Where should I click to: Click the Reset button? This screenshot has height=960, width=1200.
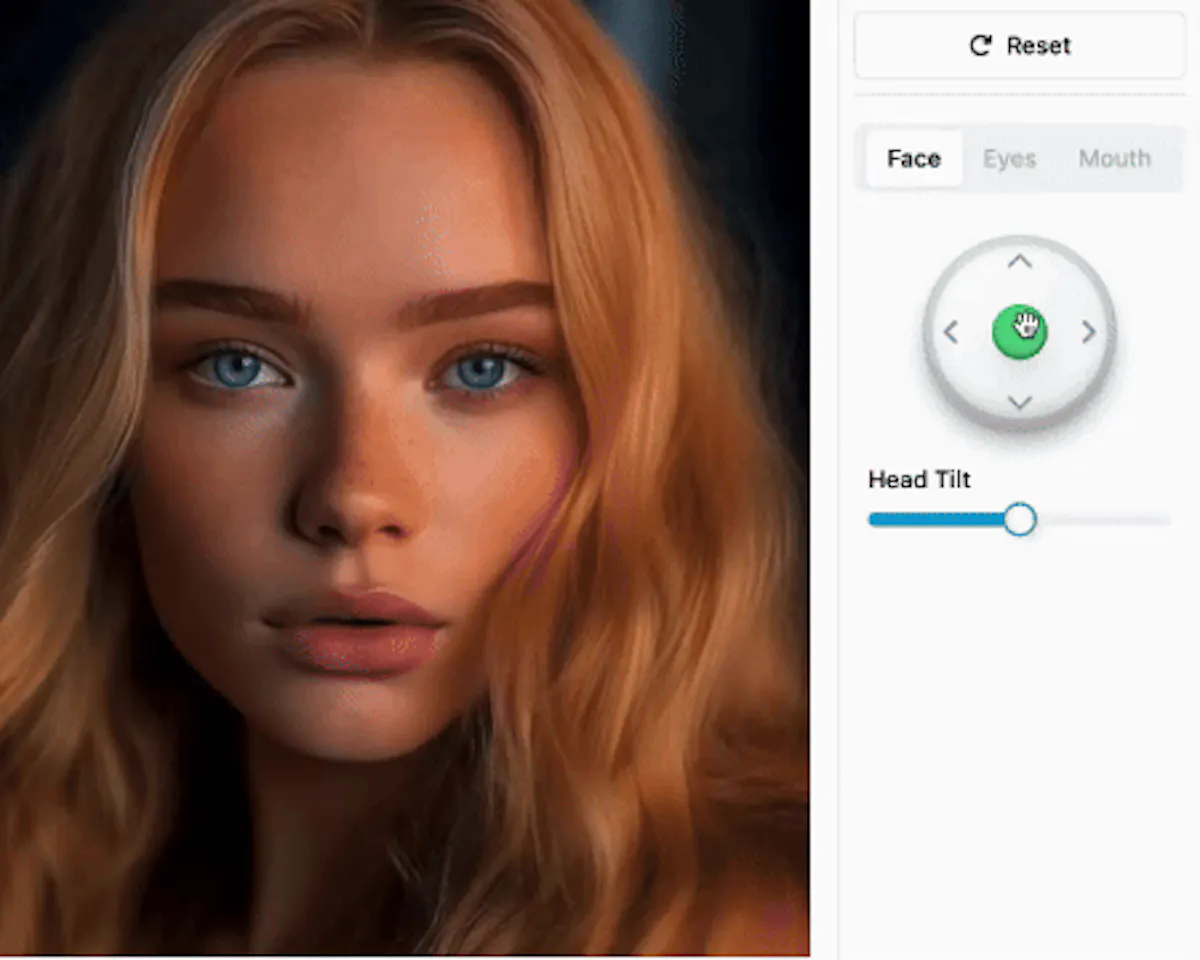pos(1019,46)
